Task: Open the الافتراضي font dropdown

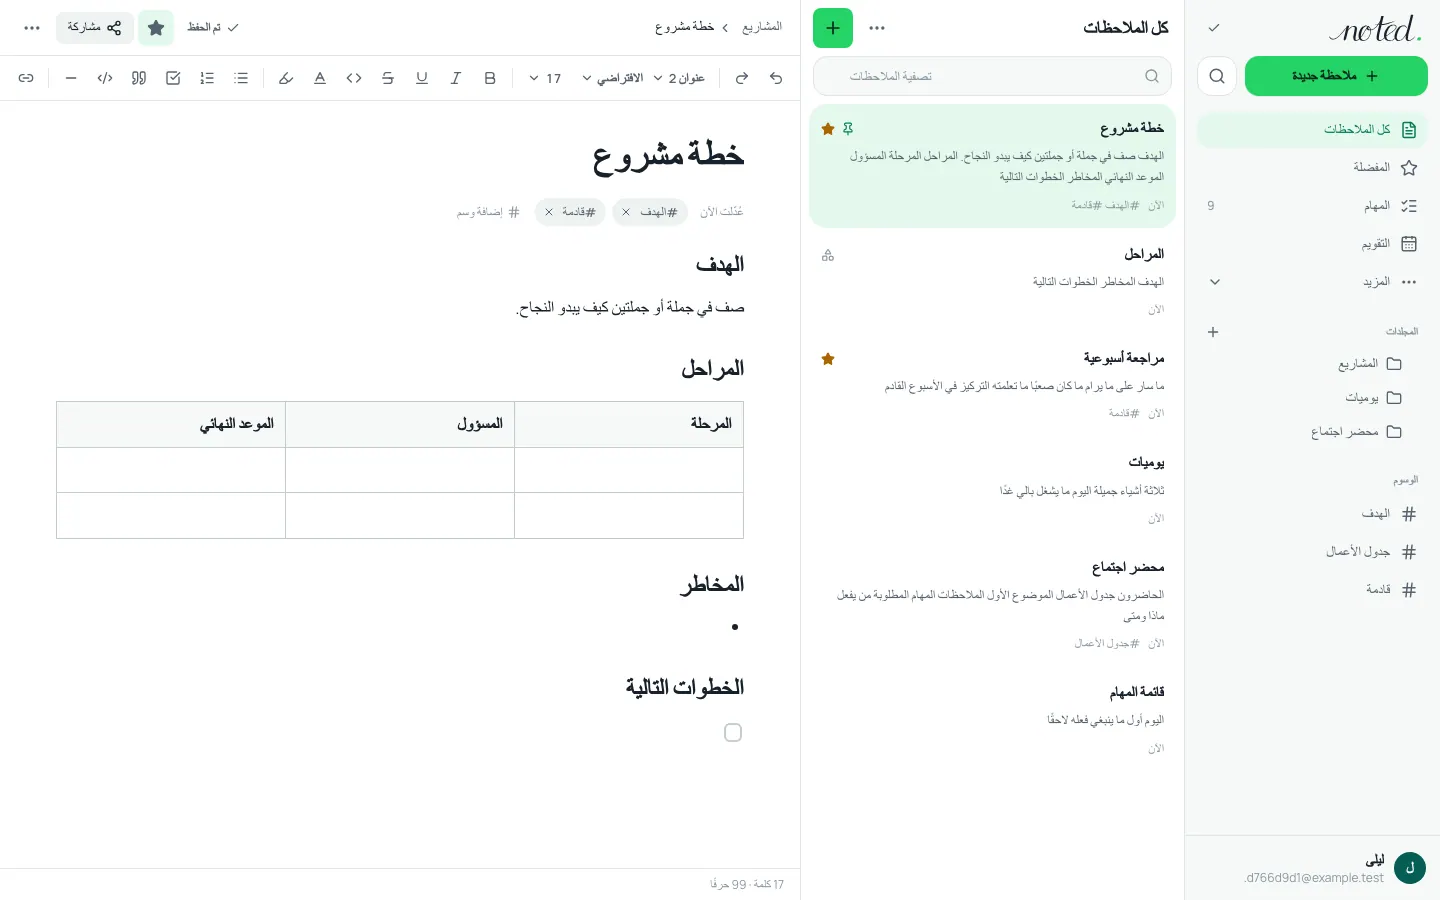Action: (x=613, y=78)
